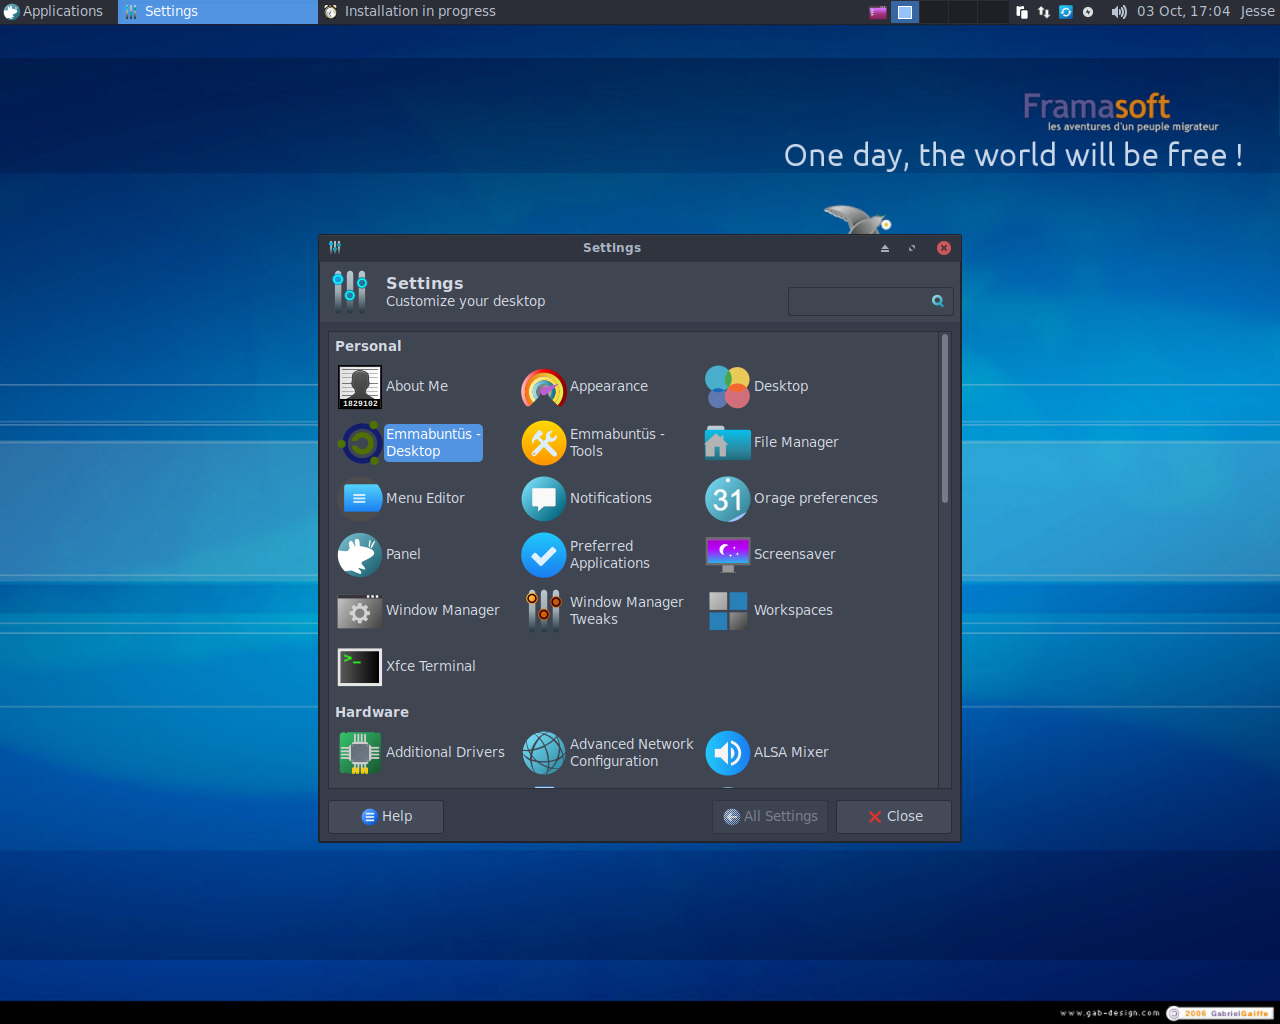1280x1024 pixels.
Task: Open the Applications menu in the top panel
Action: (54, 12)
